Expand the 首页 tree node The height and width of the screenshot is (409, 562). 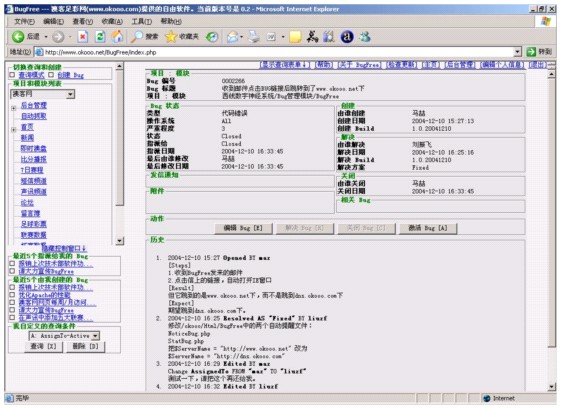14,129
